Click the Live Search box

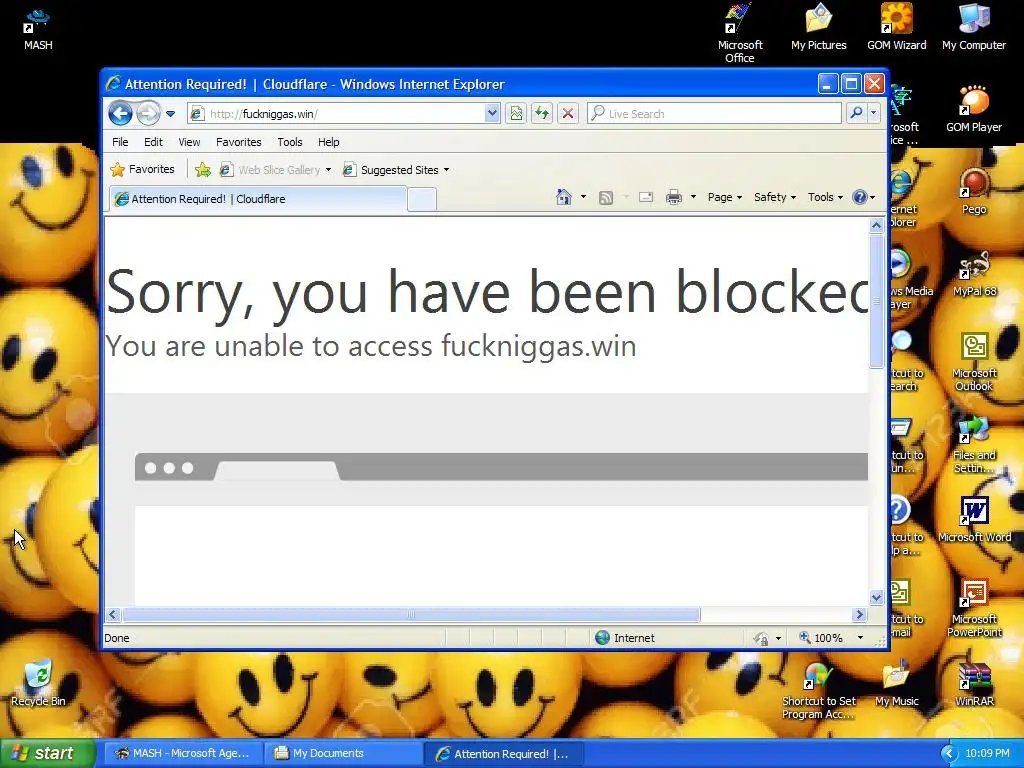(x=714, y=114)
